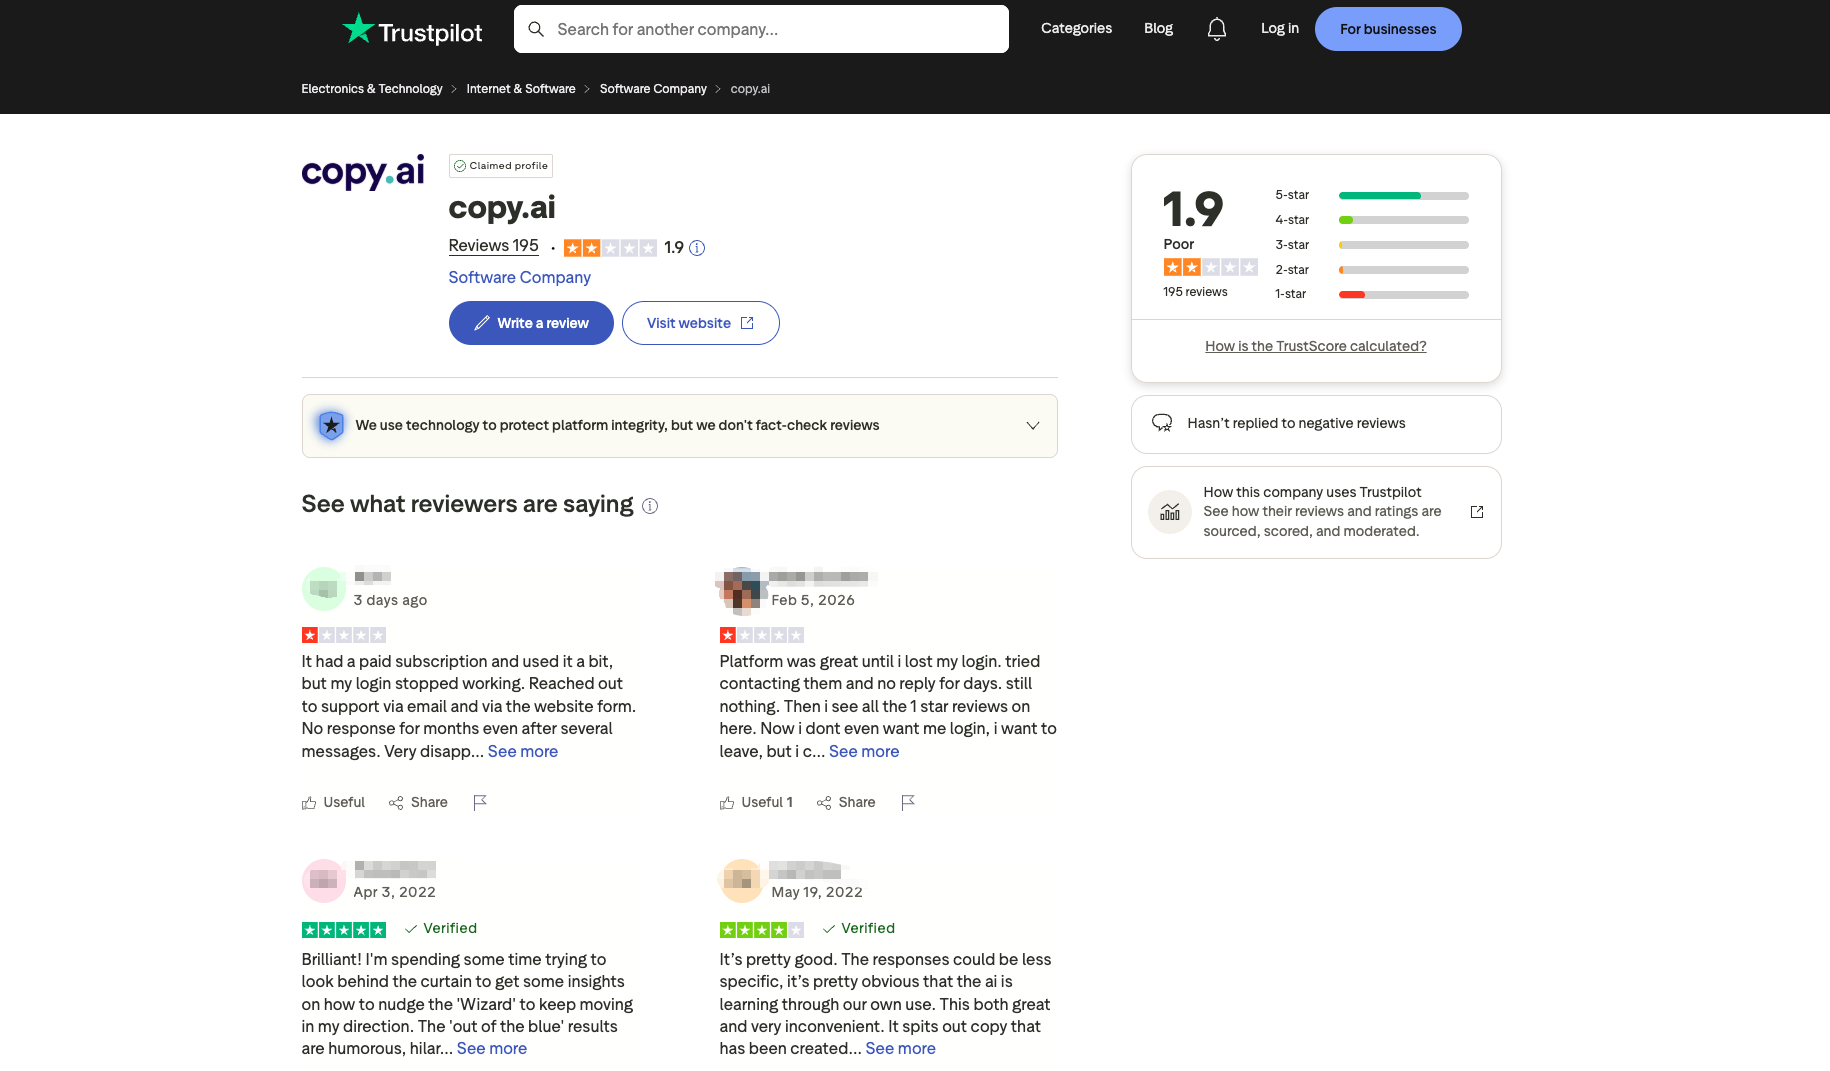Select the Trustpilot star logo

pyautogui.click(x=357, y=27)
